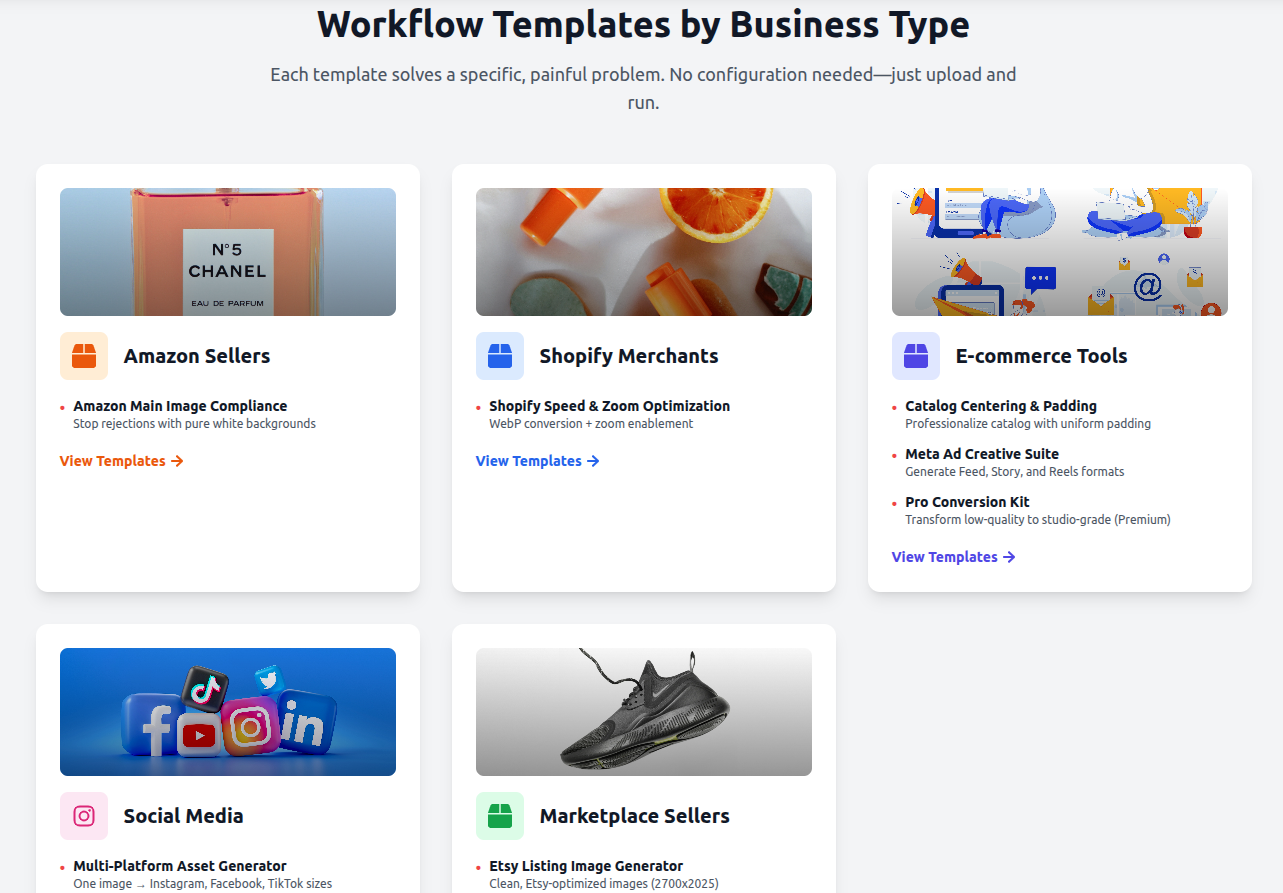
Task: Click Shopify Speed & Zoom Optimization item
Action: pos(610,406)
